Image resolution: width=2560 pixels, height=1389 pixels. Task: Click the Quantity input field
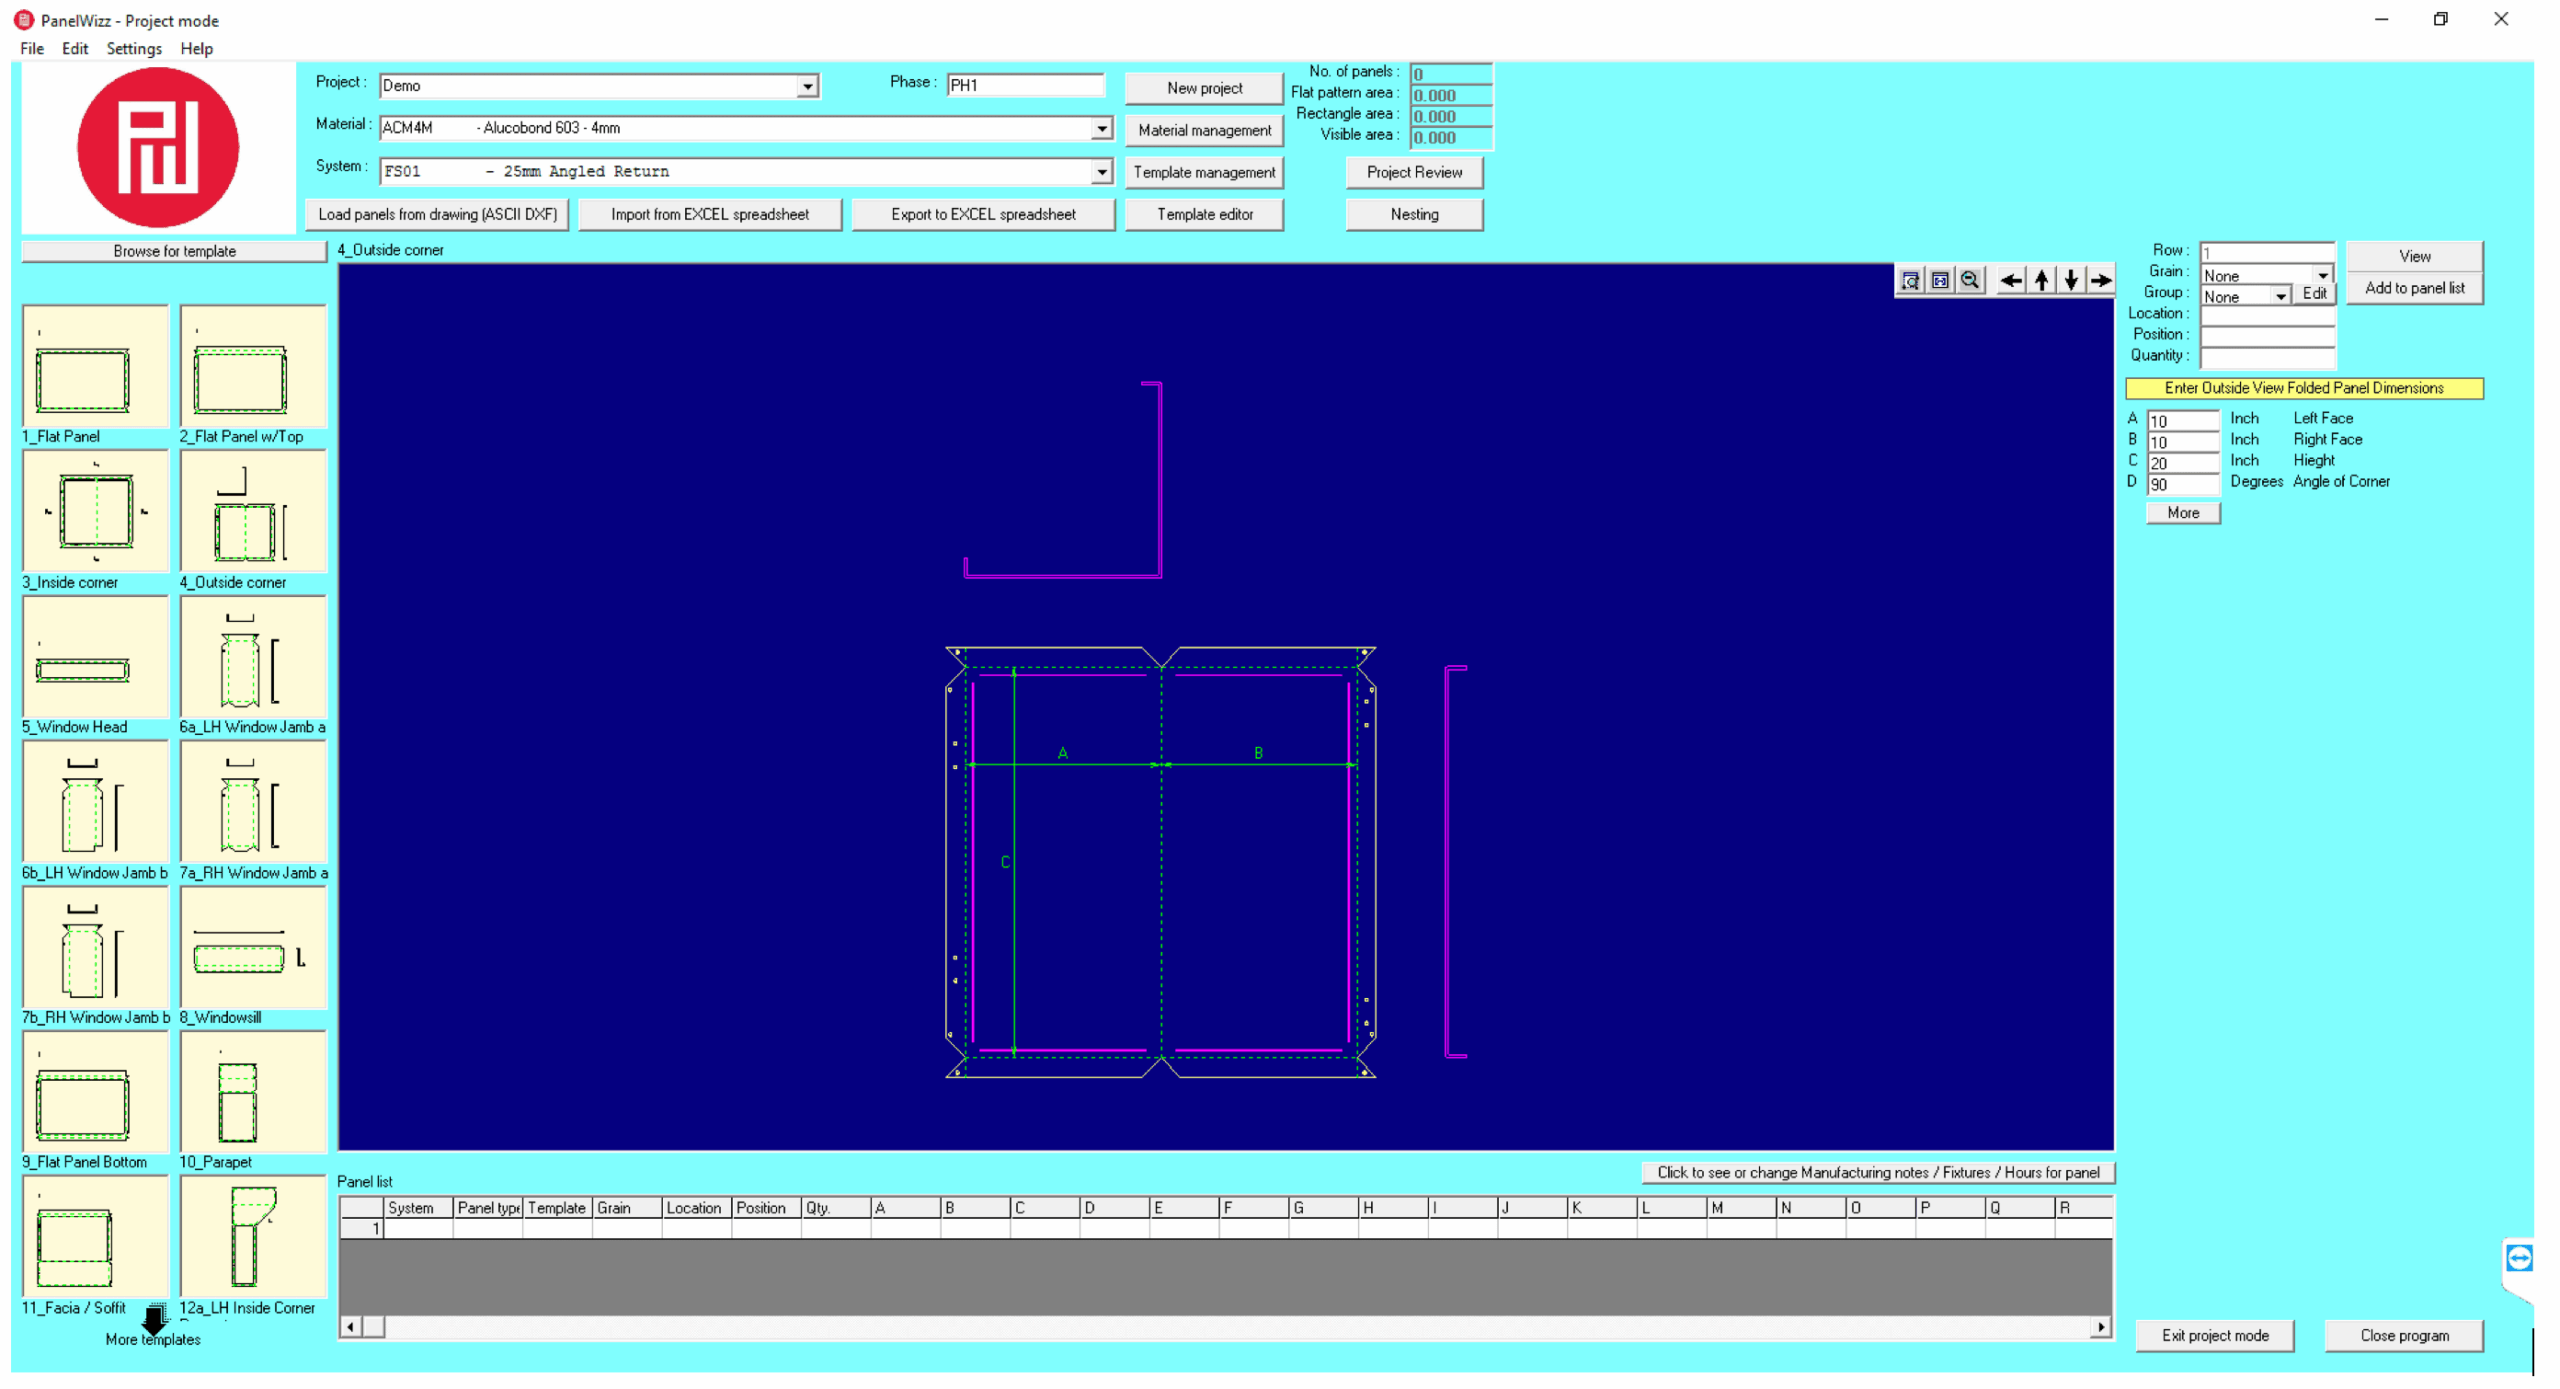coord(2267,357)
